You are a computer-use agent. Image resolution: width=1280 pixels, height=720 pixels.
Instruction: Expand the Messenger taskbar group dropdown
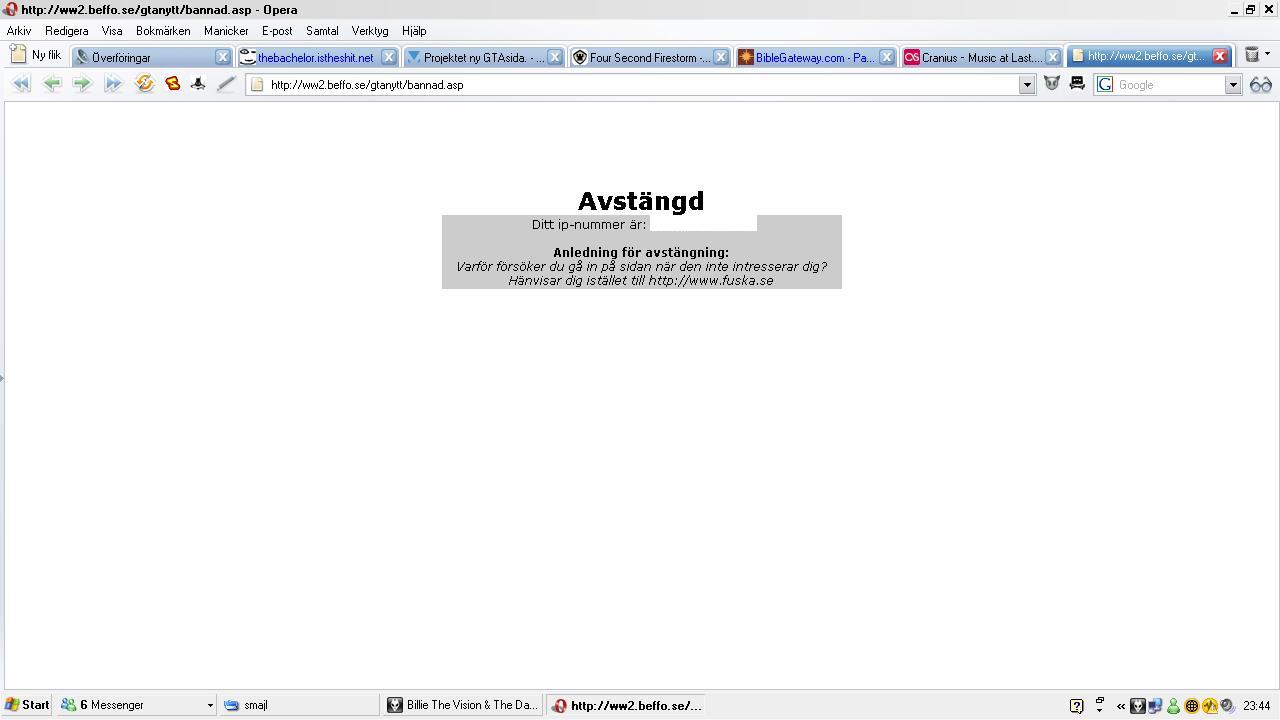210,705
